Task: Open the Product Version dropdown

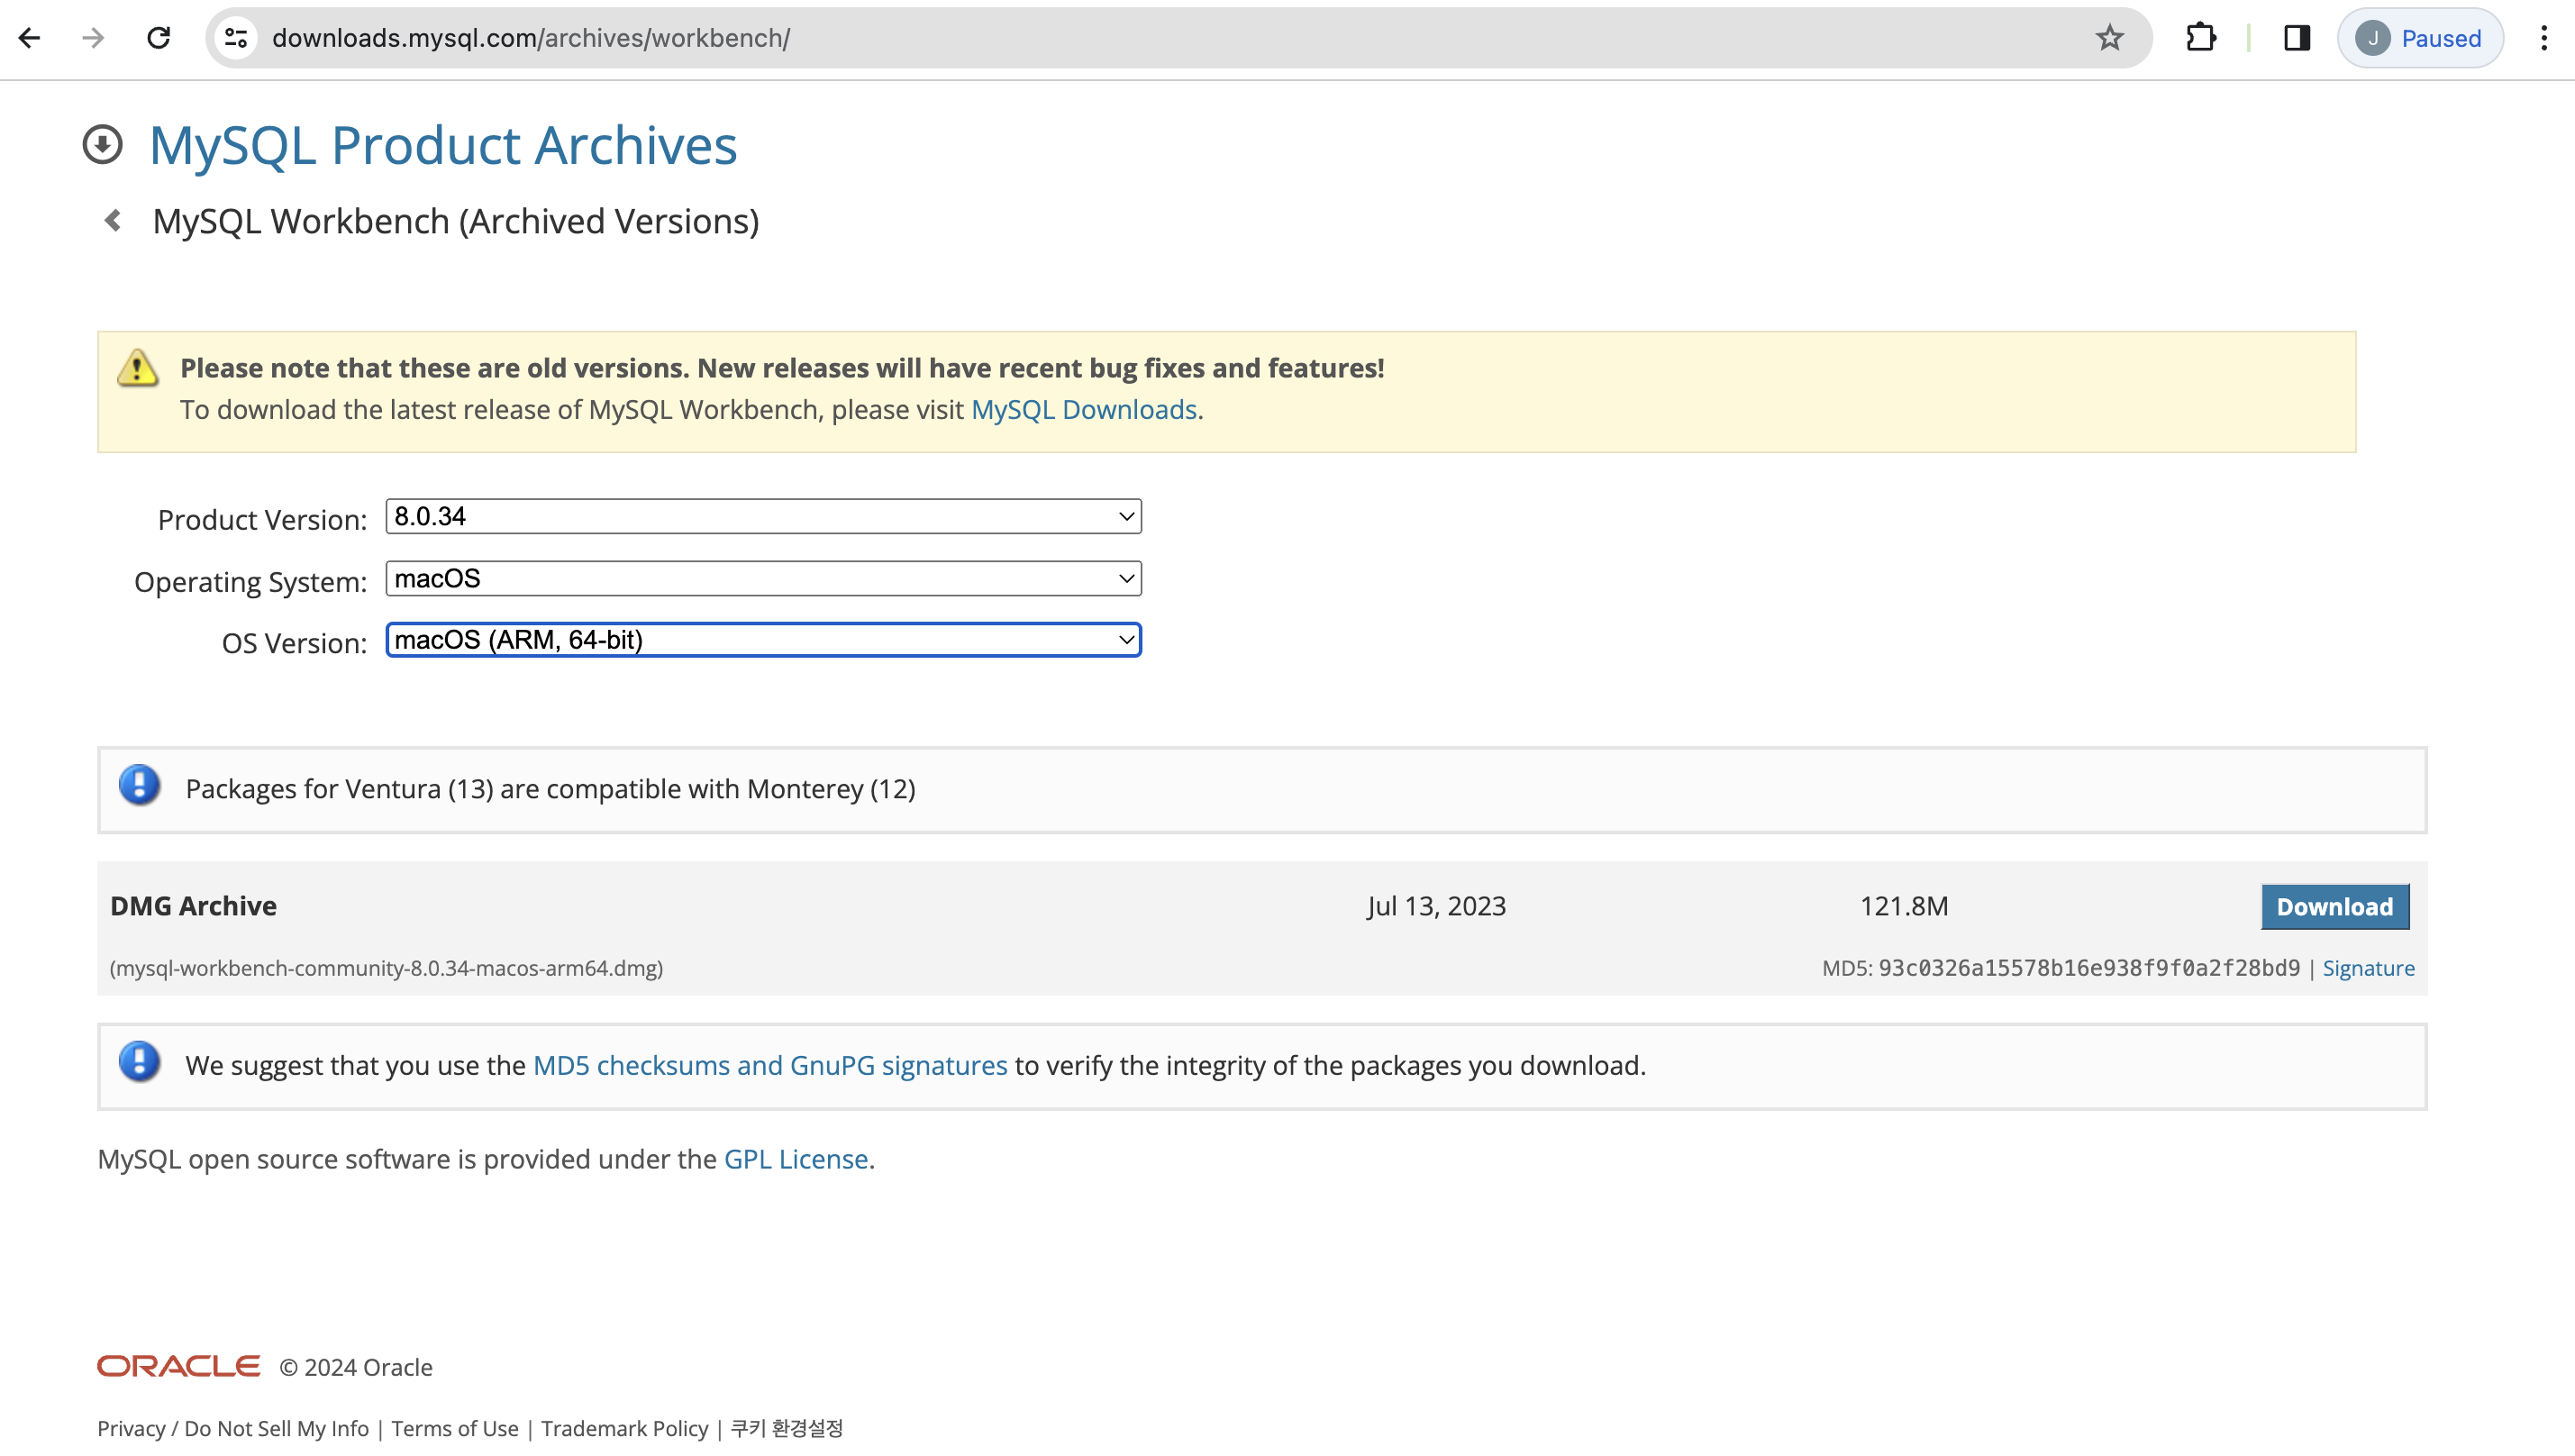Action: click(x=763, y=516)
